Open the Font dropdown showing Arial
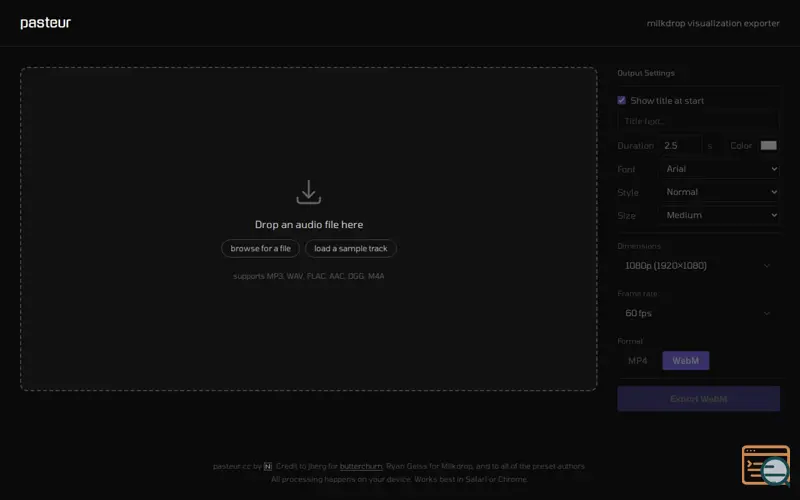This screenshot has width=800, height=500. pyautogui.click(x=719, y=169)
